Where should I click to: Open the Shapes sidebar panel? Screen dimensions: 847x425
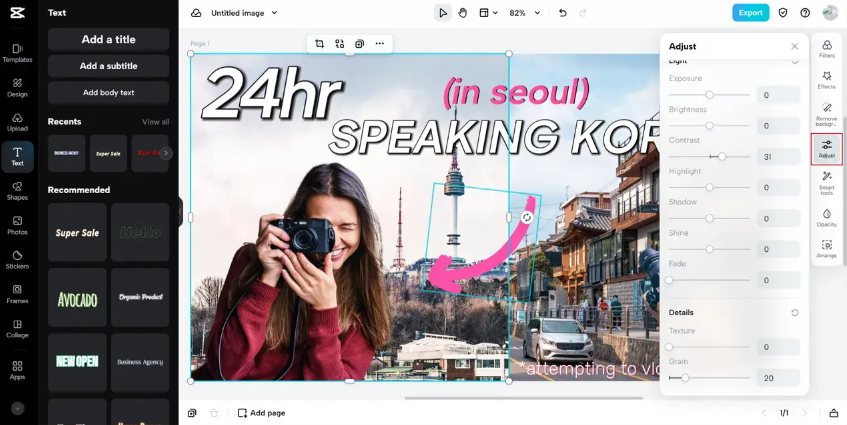point(17,191)
